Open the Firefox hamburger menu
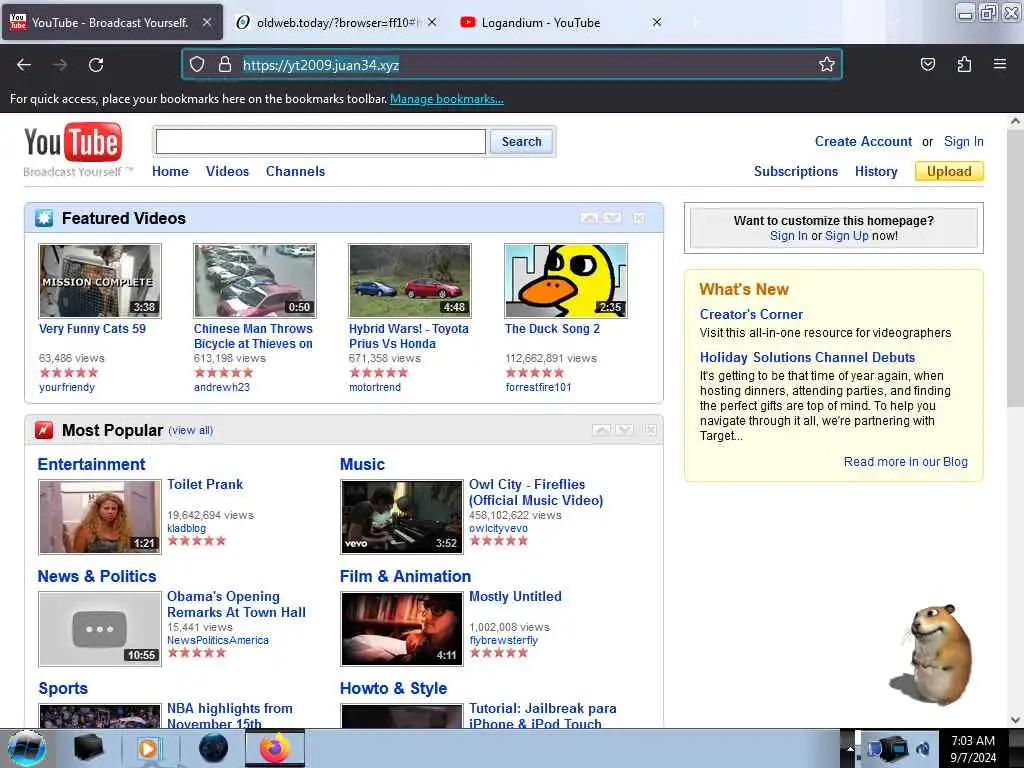Screen dimensions: 1024x768 click(x=1000, y=64)
